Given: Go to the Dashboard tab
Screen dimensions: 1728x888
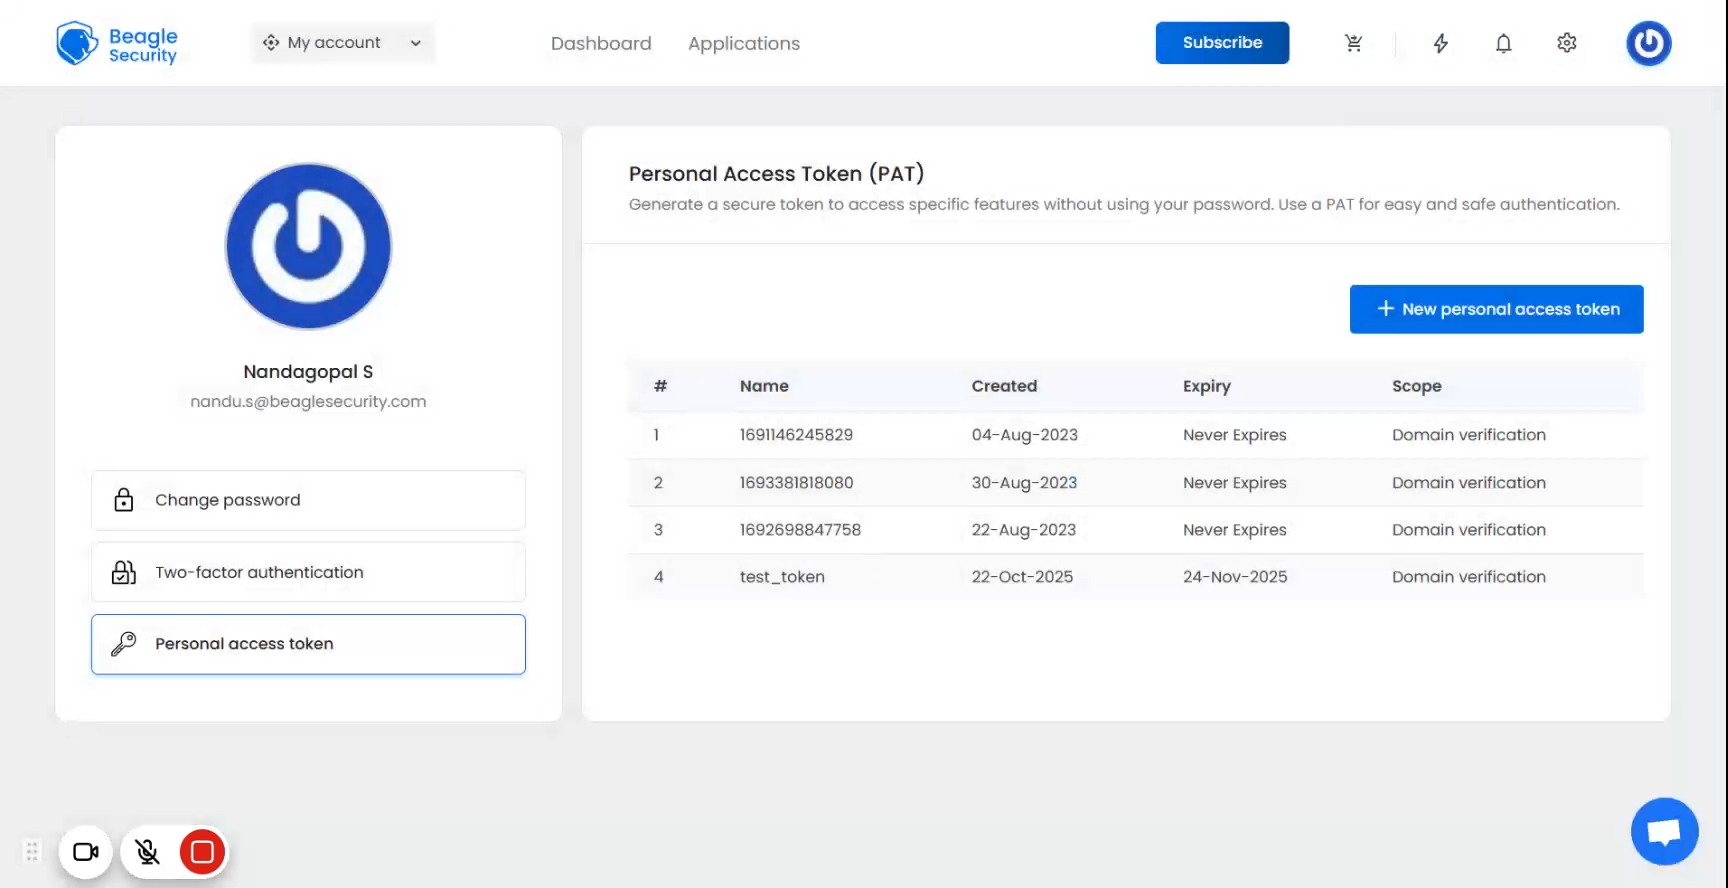Looking at the screenshot, I should [x=600, y=44].
